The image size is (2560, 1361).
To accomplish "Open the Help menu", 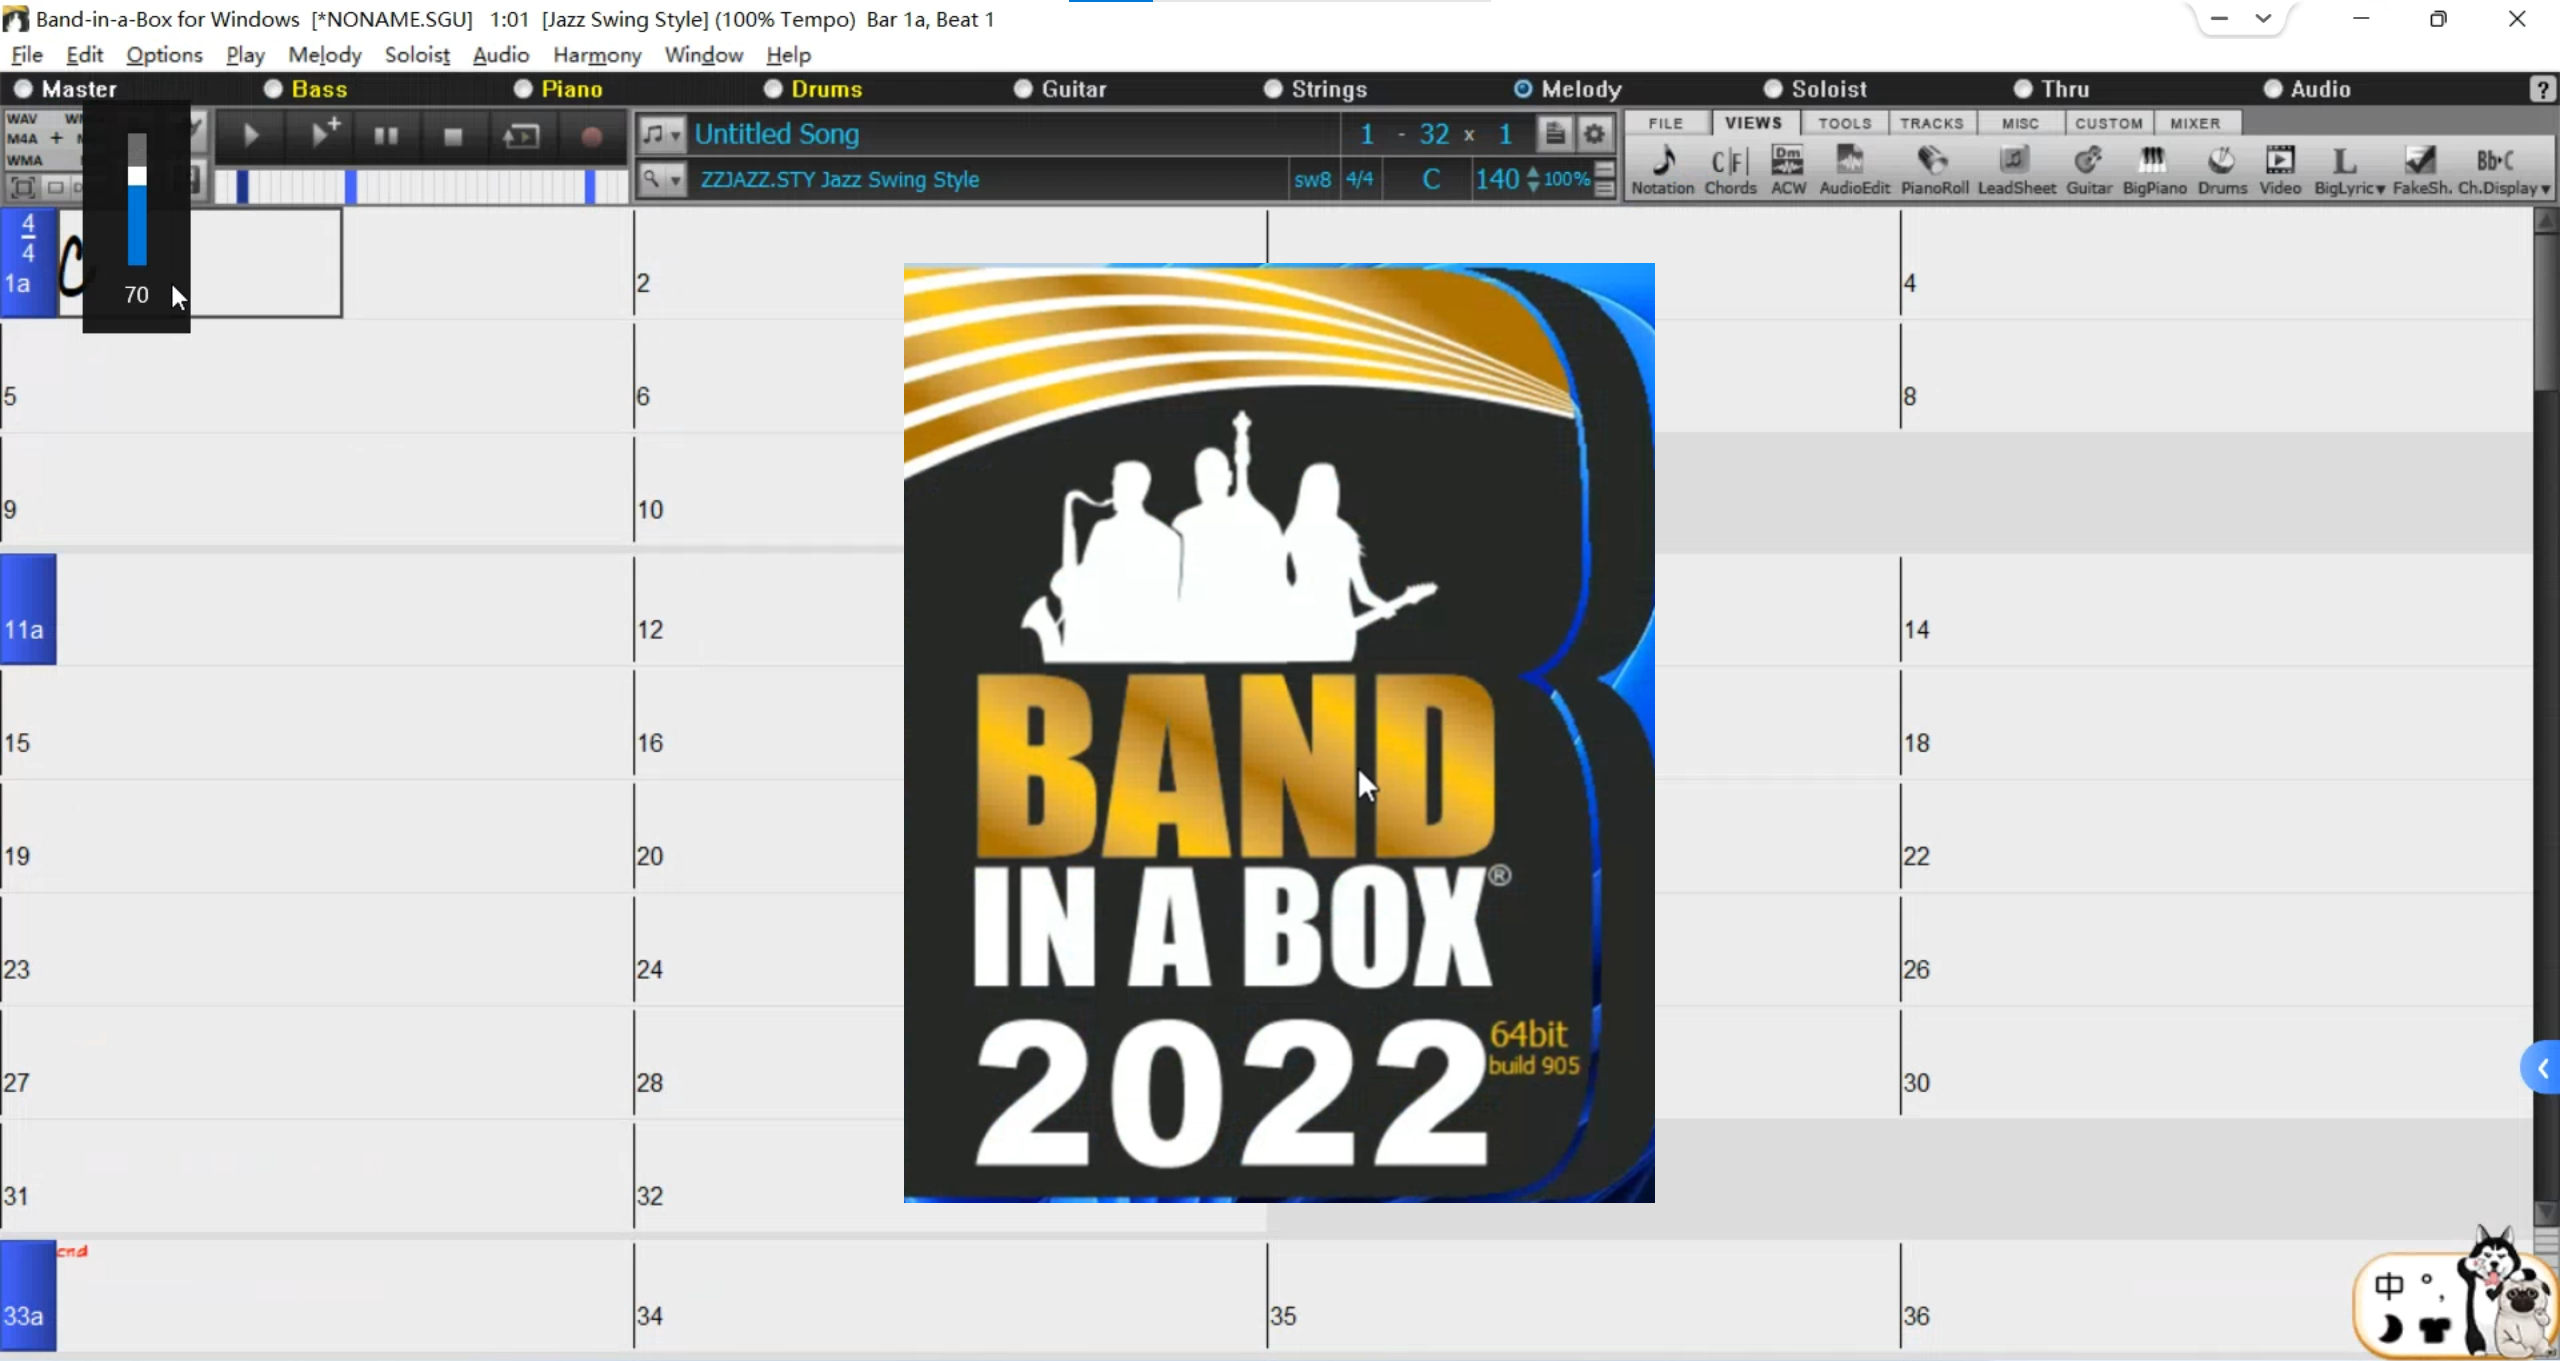I will (789, 55).
